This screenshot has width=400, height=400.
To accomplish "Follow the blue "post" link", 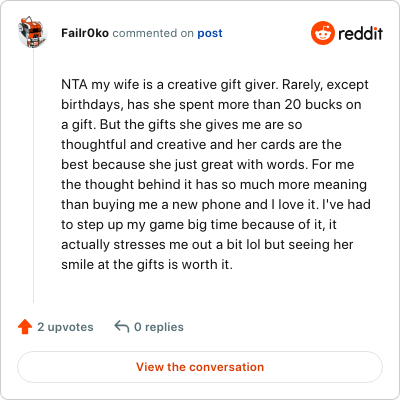I will [210, 33].
